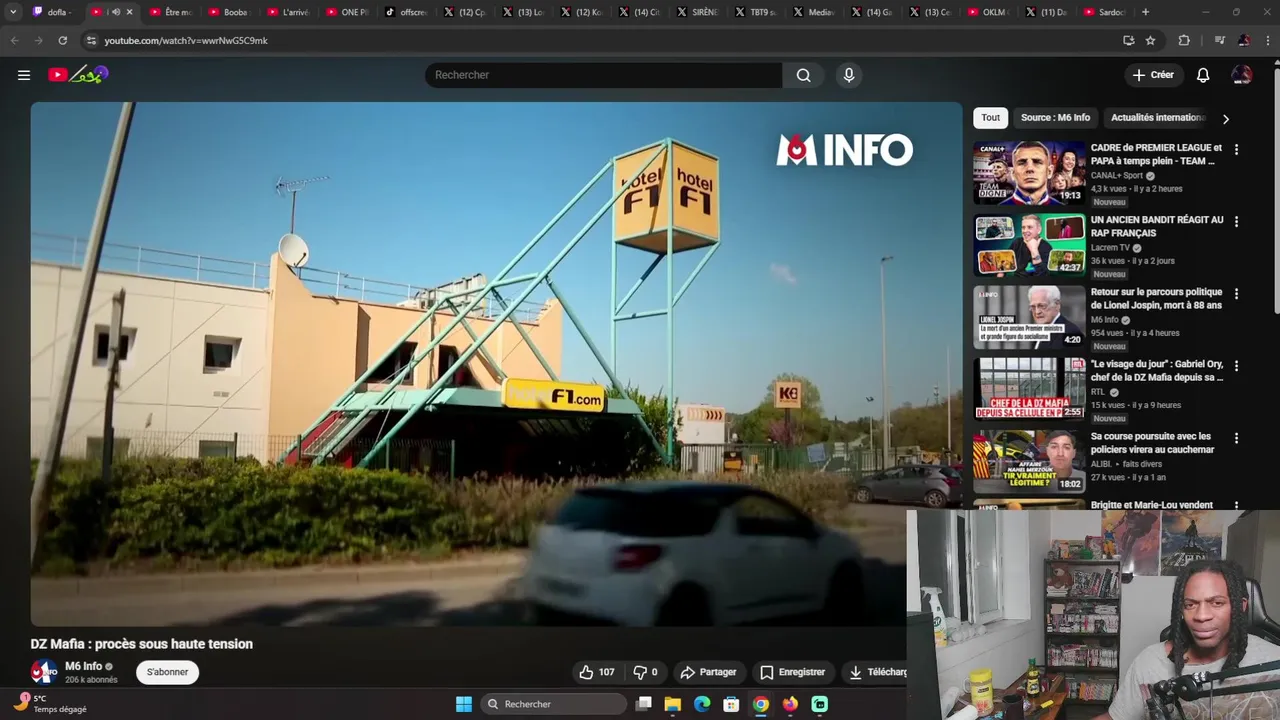Open YouTube notifications bell
The width and height of the screenshot is (1280, 720).
[1203, 75]
